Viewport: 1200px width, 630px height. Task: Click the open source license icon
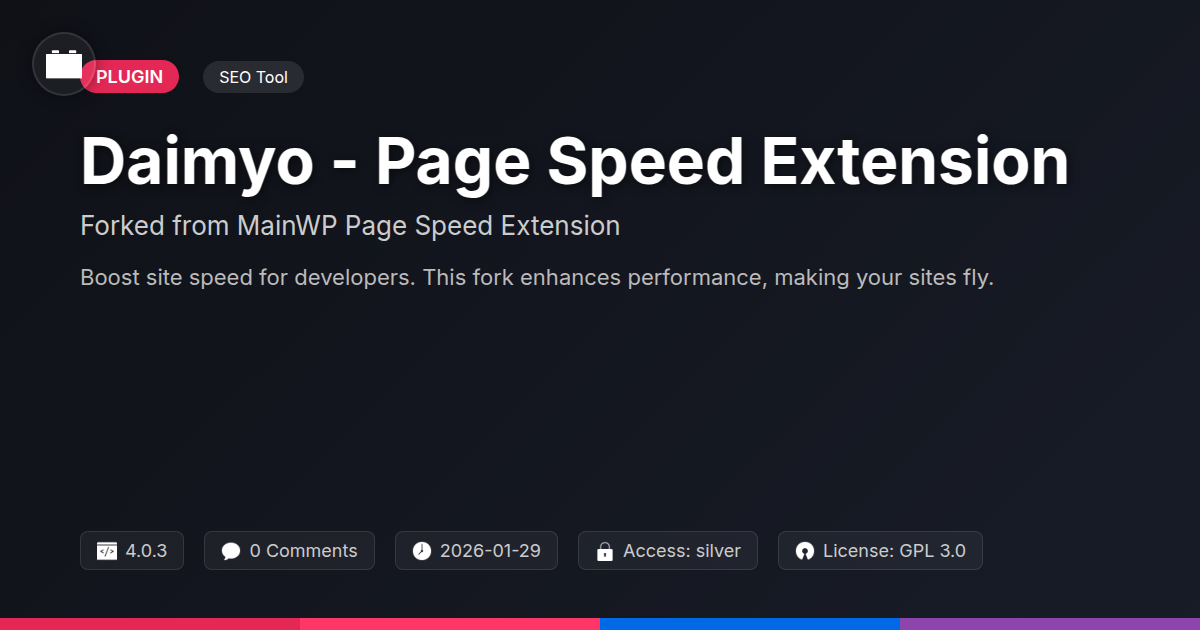click(805, 551)
